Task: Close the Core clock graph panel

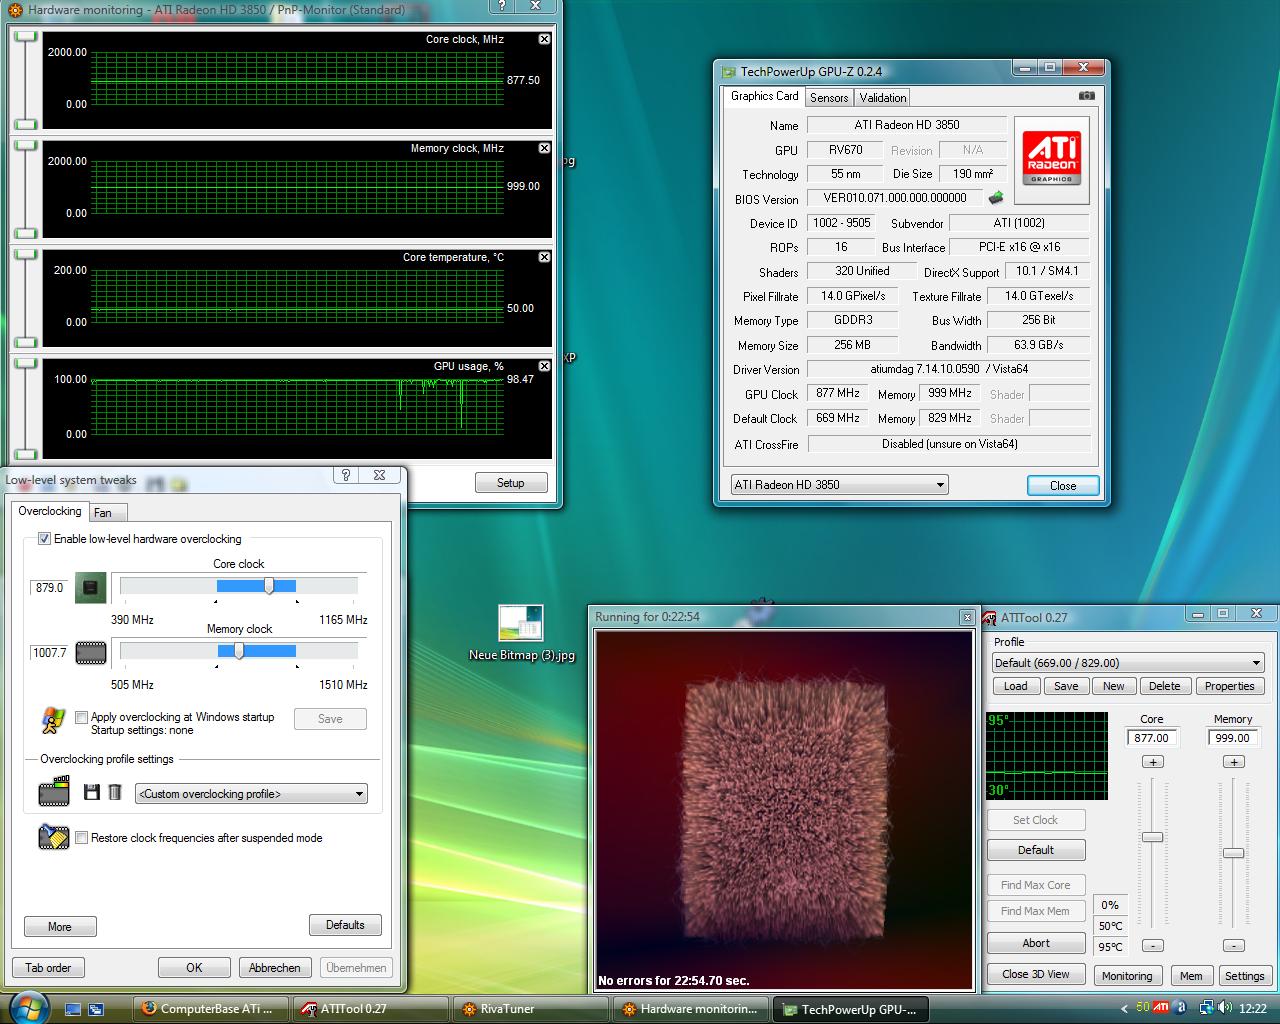Action: (544, 39)
